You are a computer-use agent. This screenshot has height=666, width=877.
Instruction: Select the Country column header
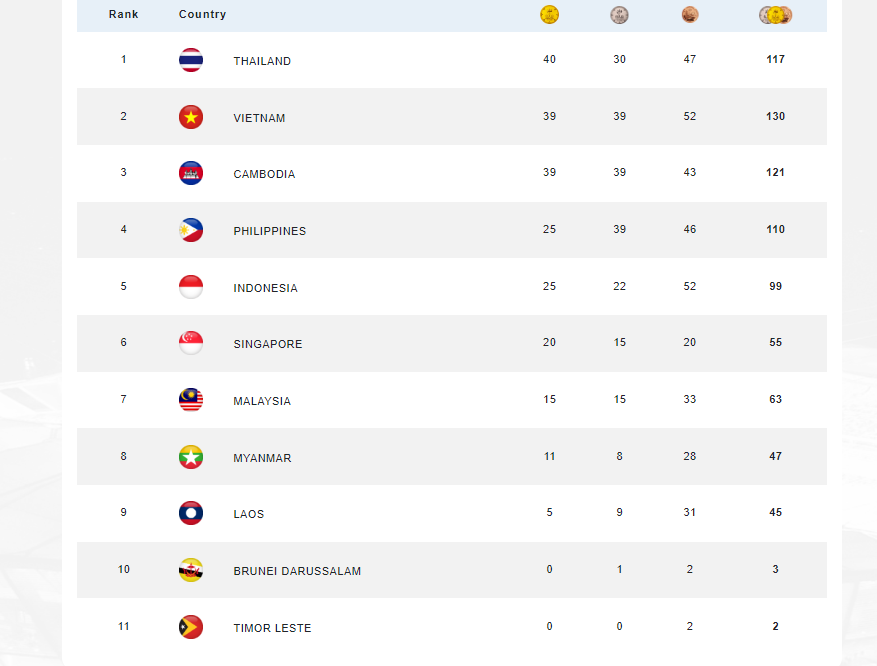pos(202,15)
